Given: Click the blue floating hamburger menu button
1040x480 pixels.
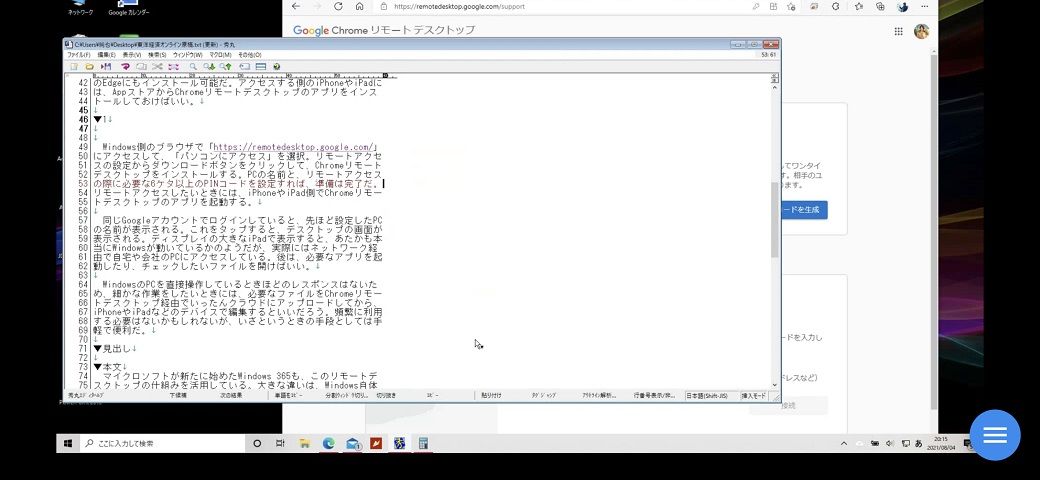Looking at the screenshot, I should (x=994, y=435).
